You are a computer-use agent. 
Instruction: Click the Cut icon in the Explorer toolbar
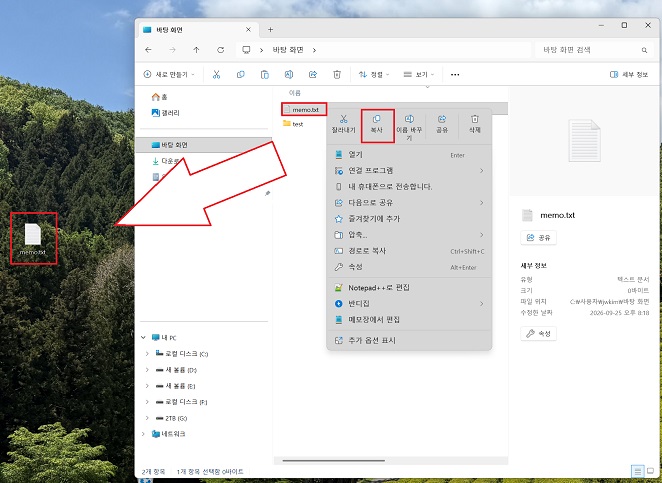[216, 75]
